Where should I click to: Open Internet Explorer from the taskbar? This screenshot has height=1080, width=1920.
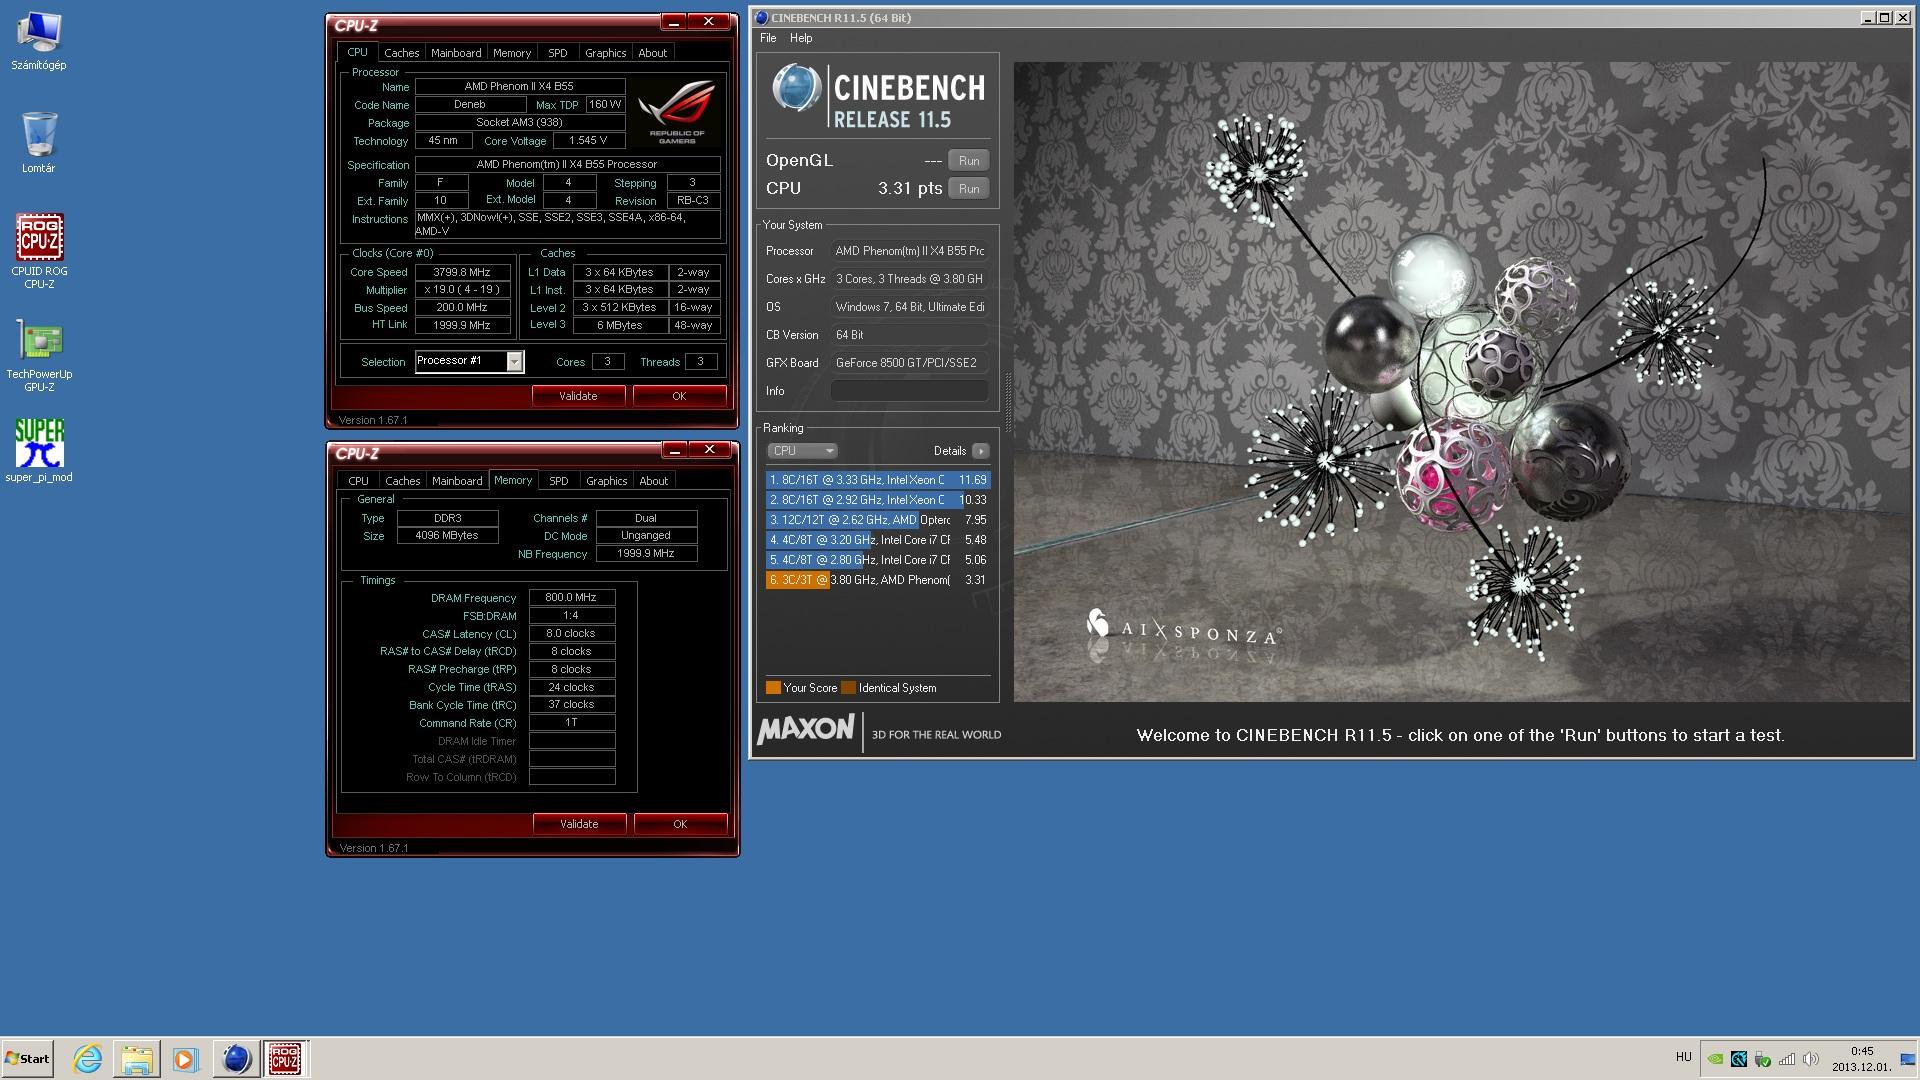tap(88, 1059)
